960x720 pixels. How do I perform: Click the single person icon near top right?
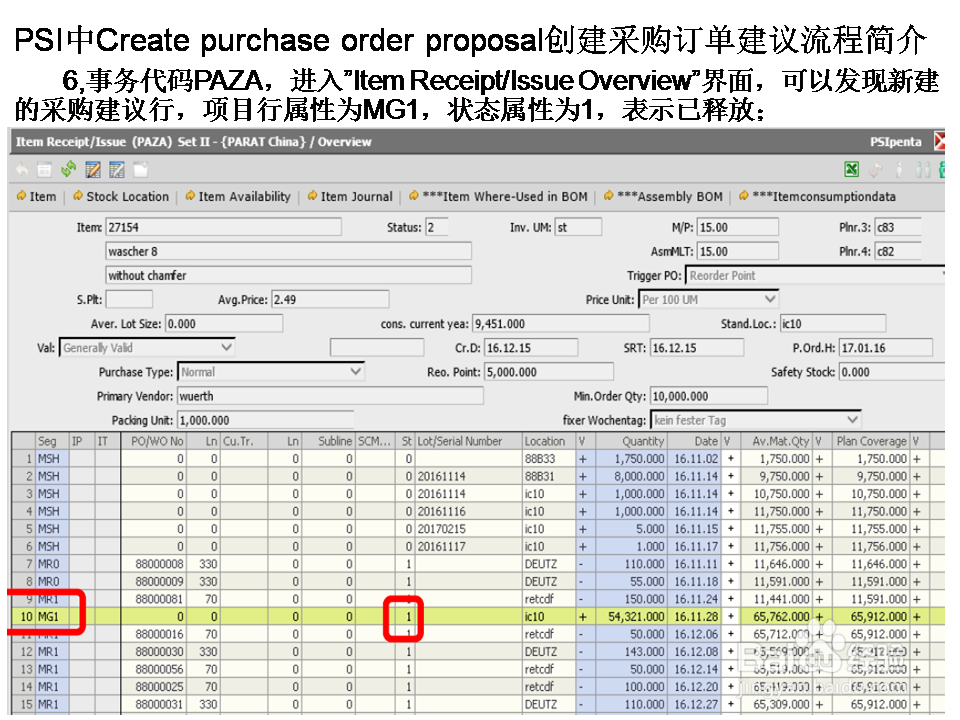pyautogui.click(x=898, y=170)
